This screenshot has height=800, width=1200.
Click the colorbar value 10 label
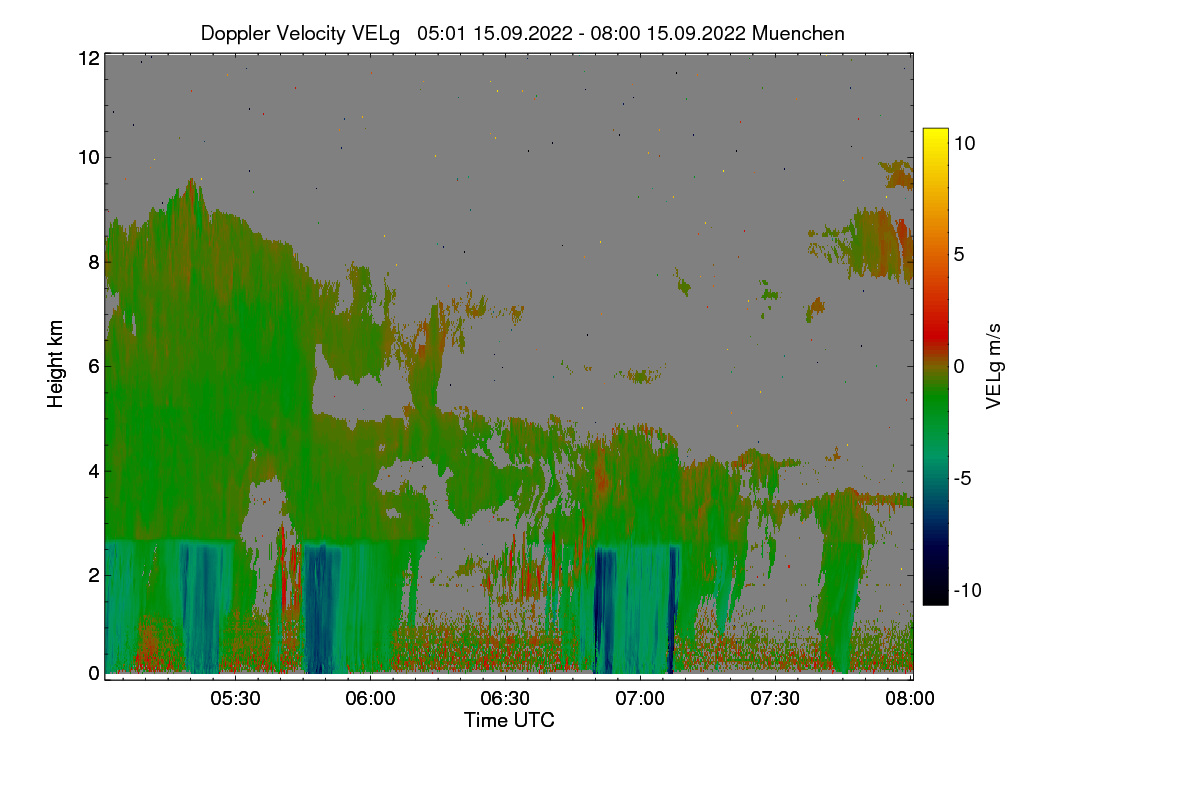(x=964, y=143)
